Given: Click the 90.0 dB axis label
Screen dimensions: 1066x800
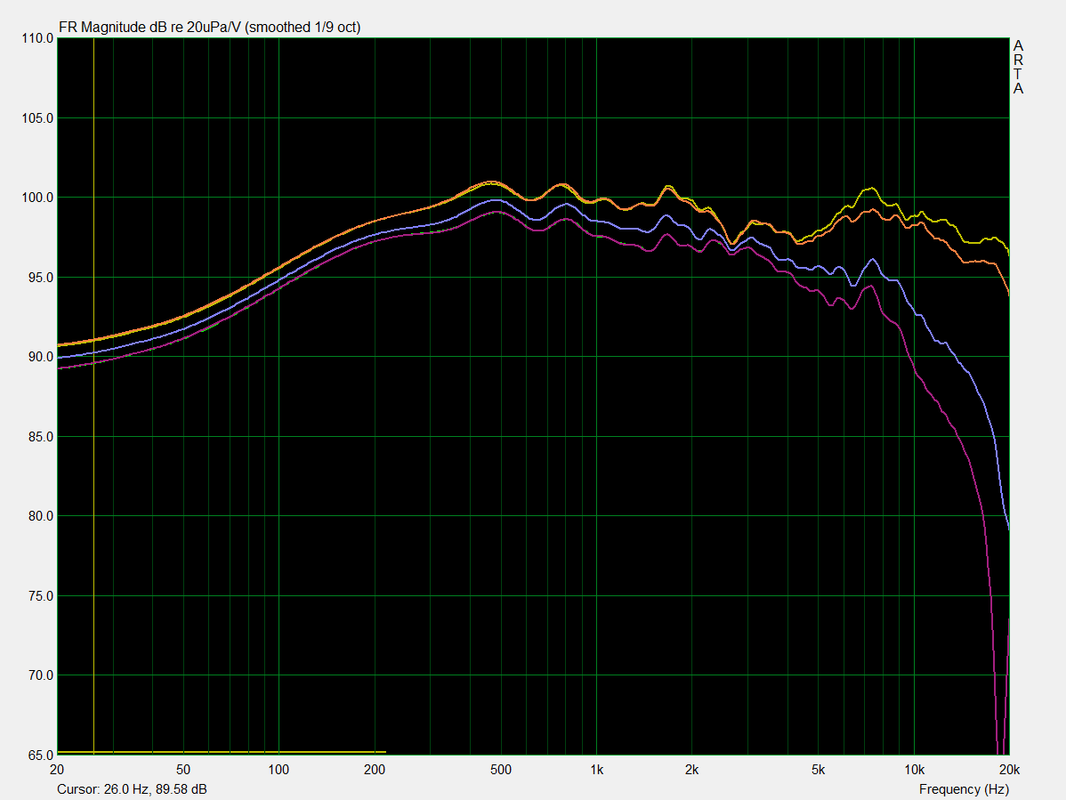Looking at the screenshot, I should click(x=40, y=357).
